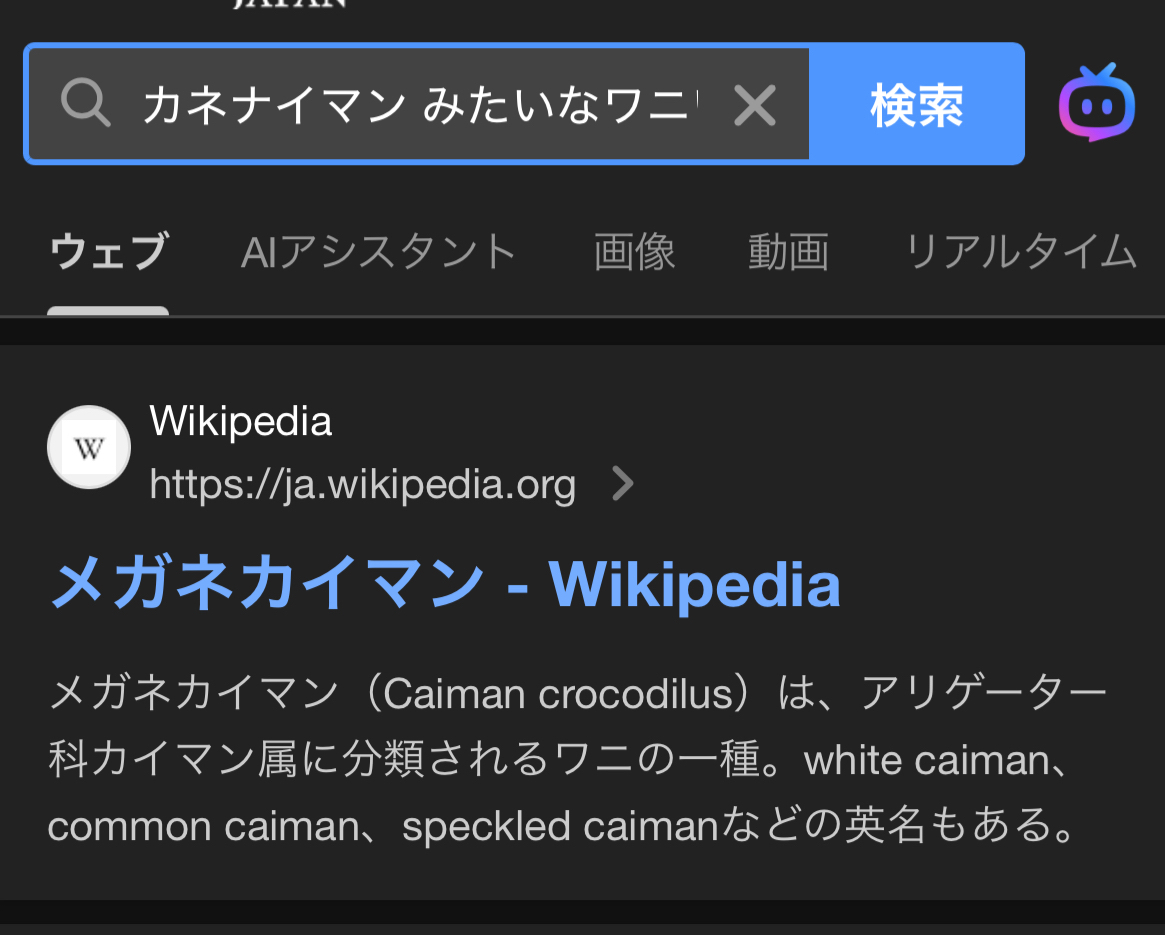The width and height of the screenshot is (1165, 935).
Task: Open the メガネカイマン - Wikipedia result title
Action: point(445,585)
